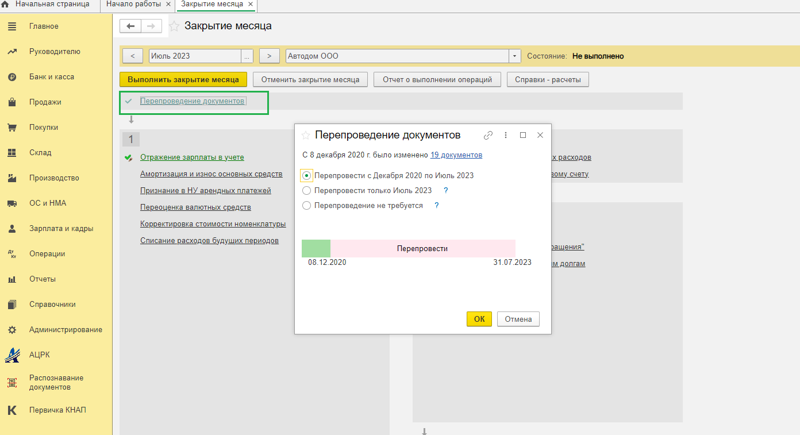Viewport: 800px width, 435px height.
Task: Open Продажи menu label in sidebar
Action: pyautogui.click(x=45, y=102)
